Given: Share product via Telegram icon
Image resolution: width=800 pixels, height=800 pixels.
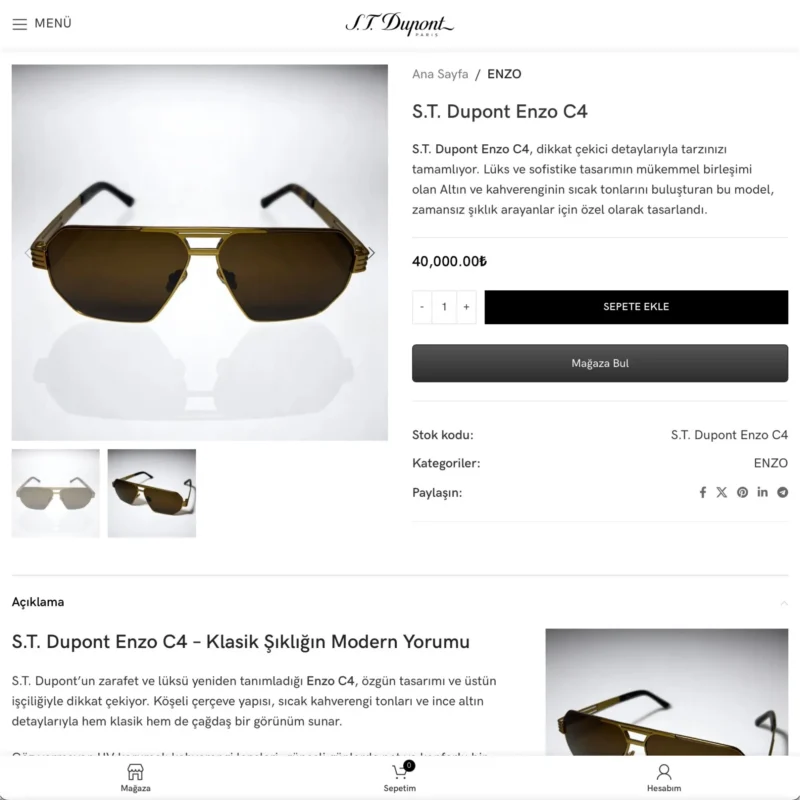Looking at the screenshot, I should point(782,492).
